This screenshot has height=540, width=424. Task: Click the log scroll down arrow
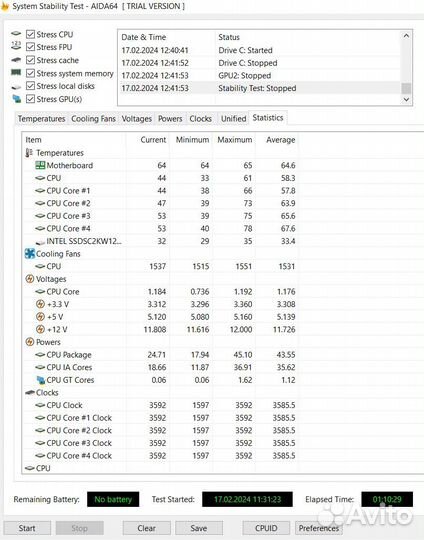click(406, 99)
